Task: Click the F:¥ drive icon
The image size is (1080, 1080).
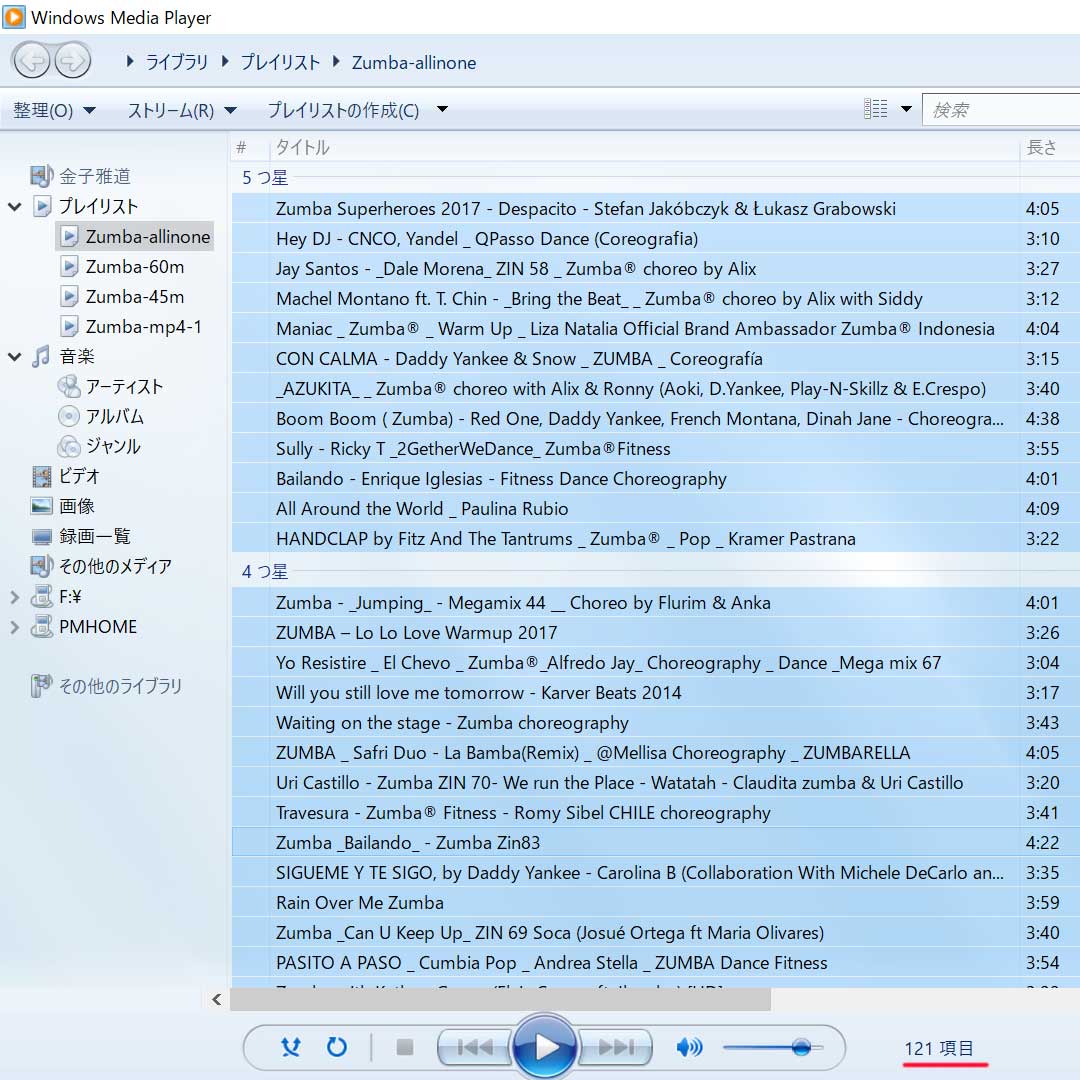Action: click(x=41, y=596)
